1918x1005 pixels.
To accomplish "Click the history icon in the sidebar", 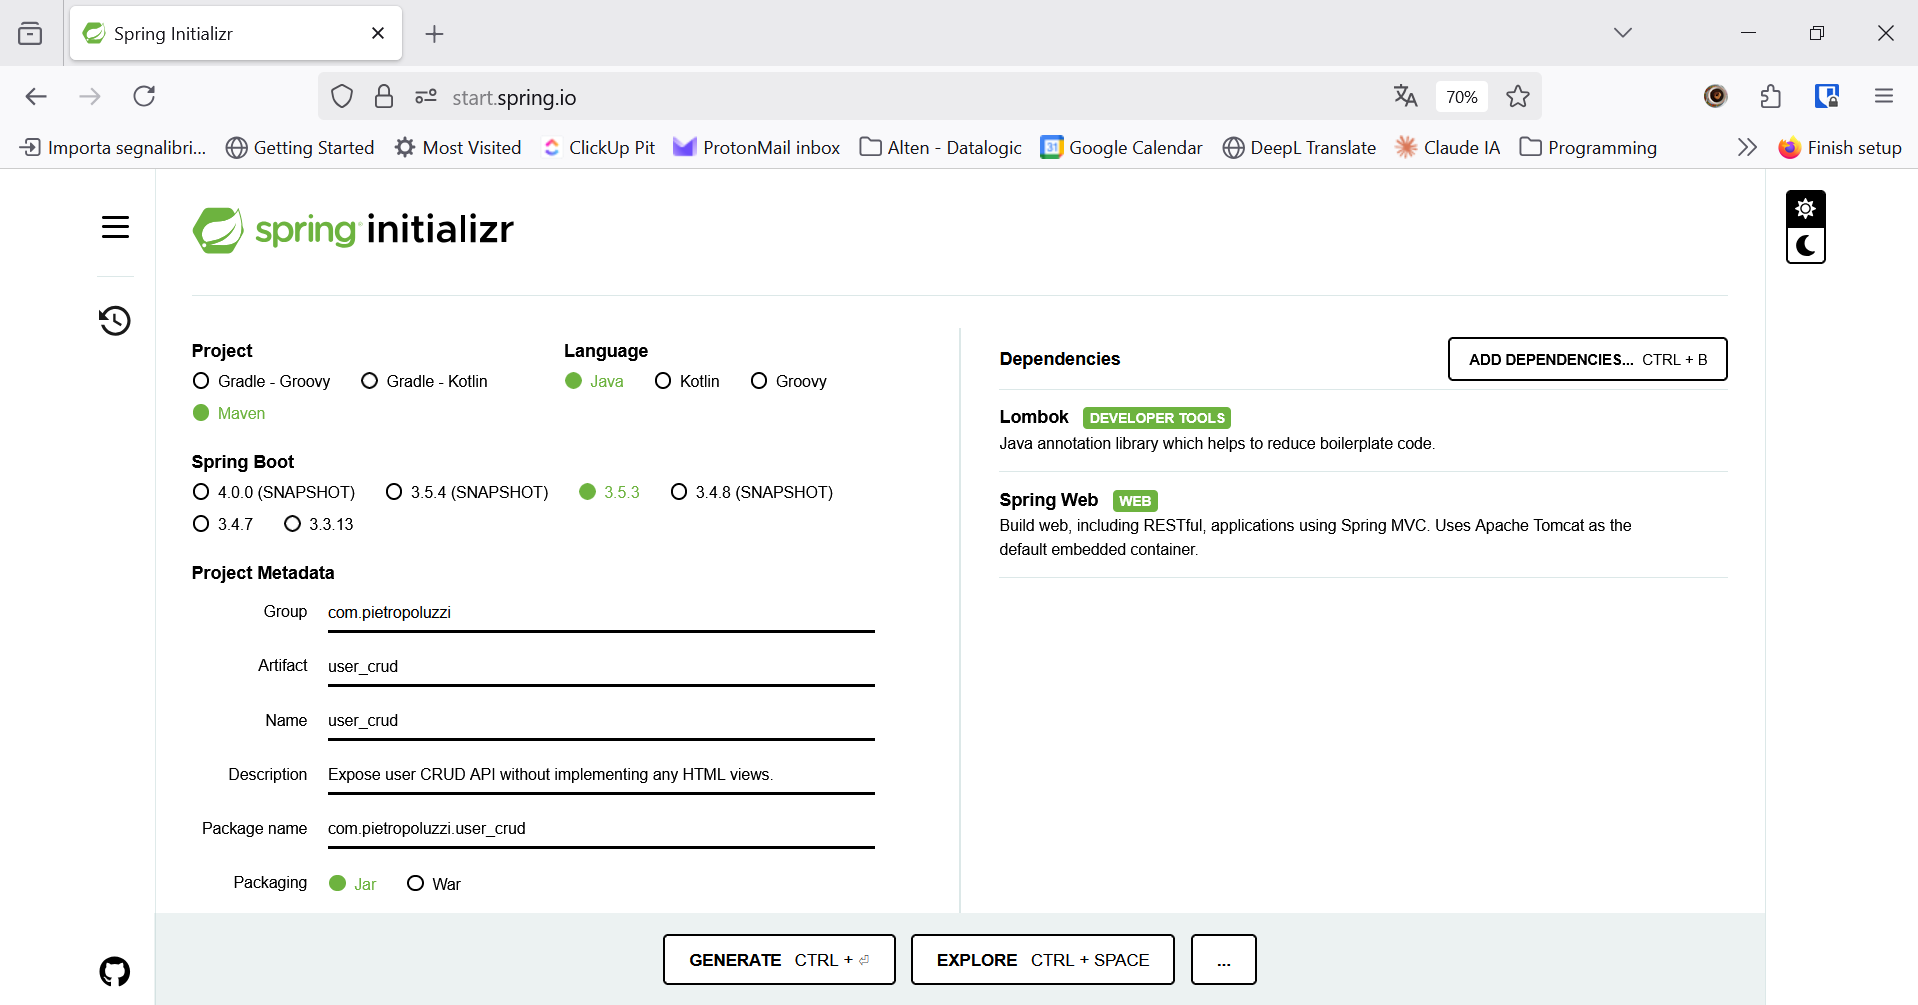I will [x=114, y=321].
